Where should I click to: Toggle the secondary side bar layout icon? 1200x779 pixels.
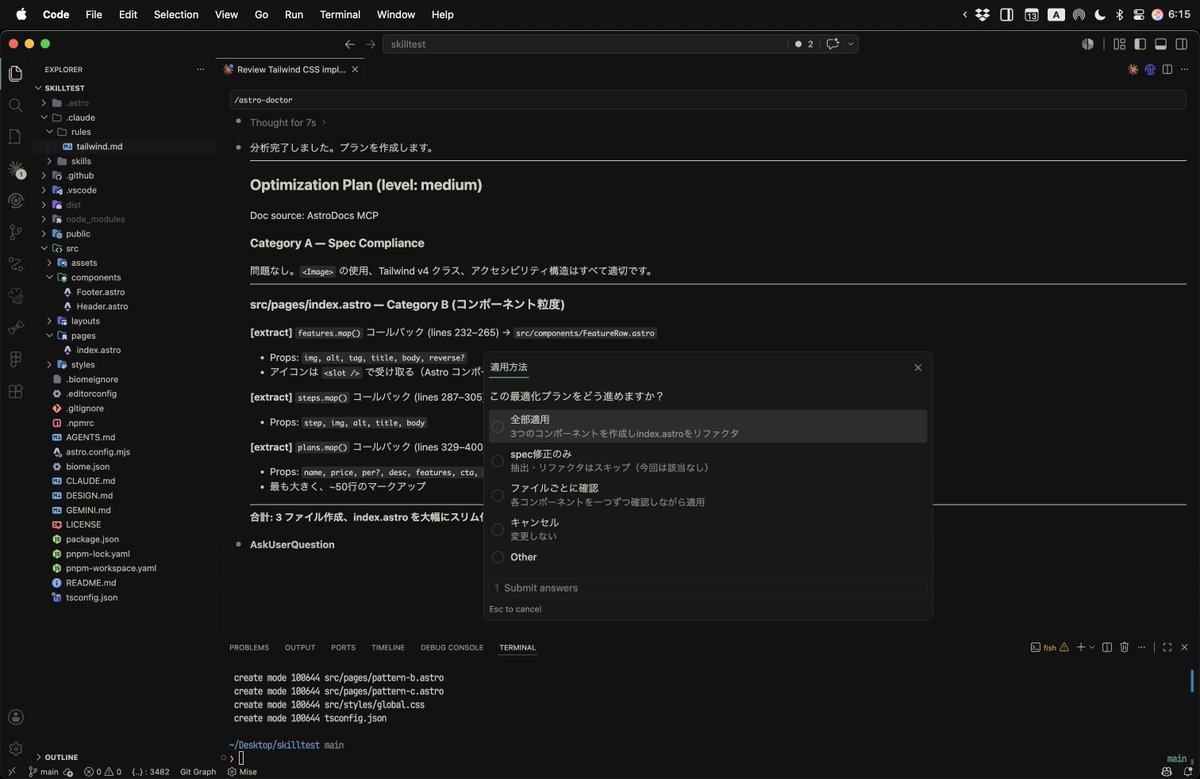(x=1182, y=44)
